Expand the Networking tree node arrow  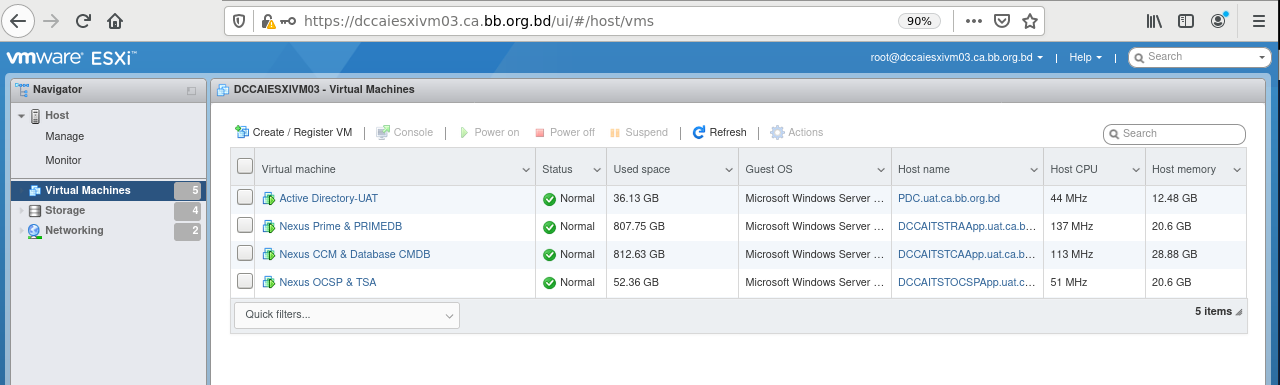(x=21, y=231)
